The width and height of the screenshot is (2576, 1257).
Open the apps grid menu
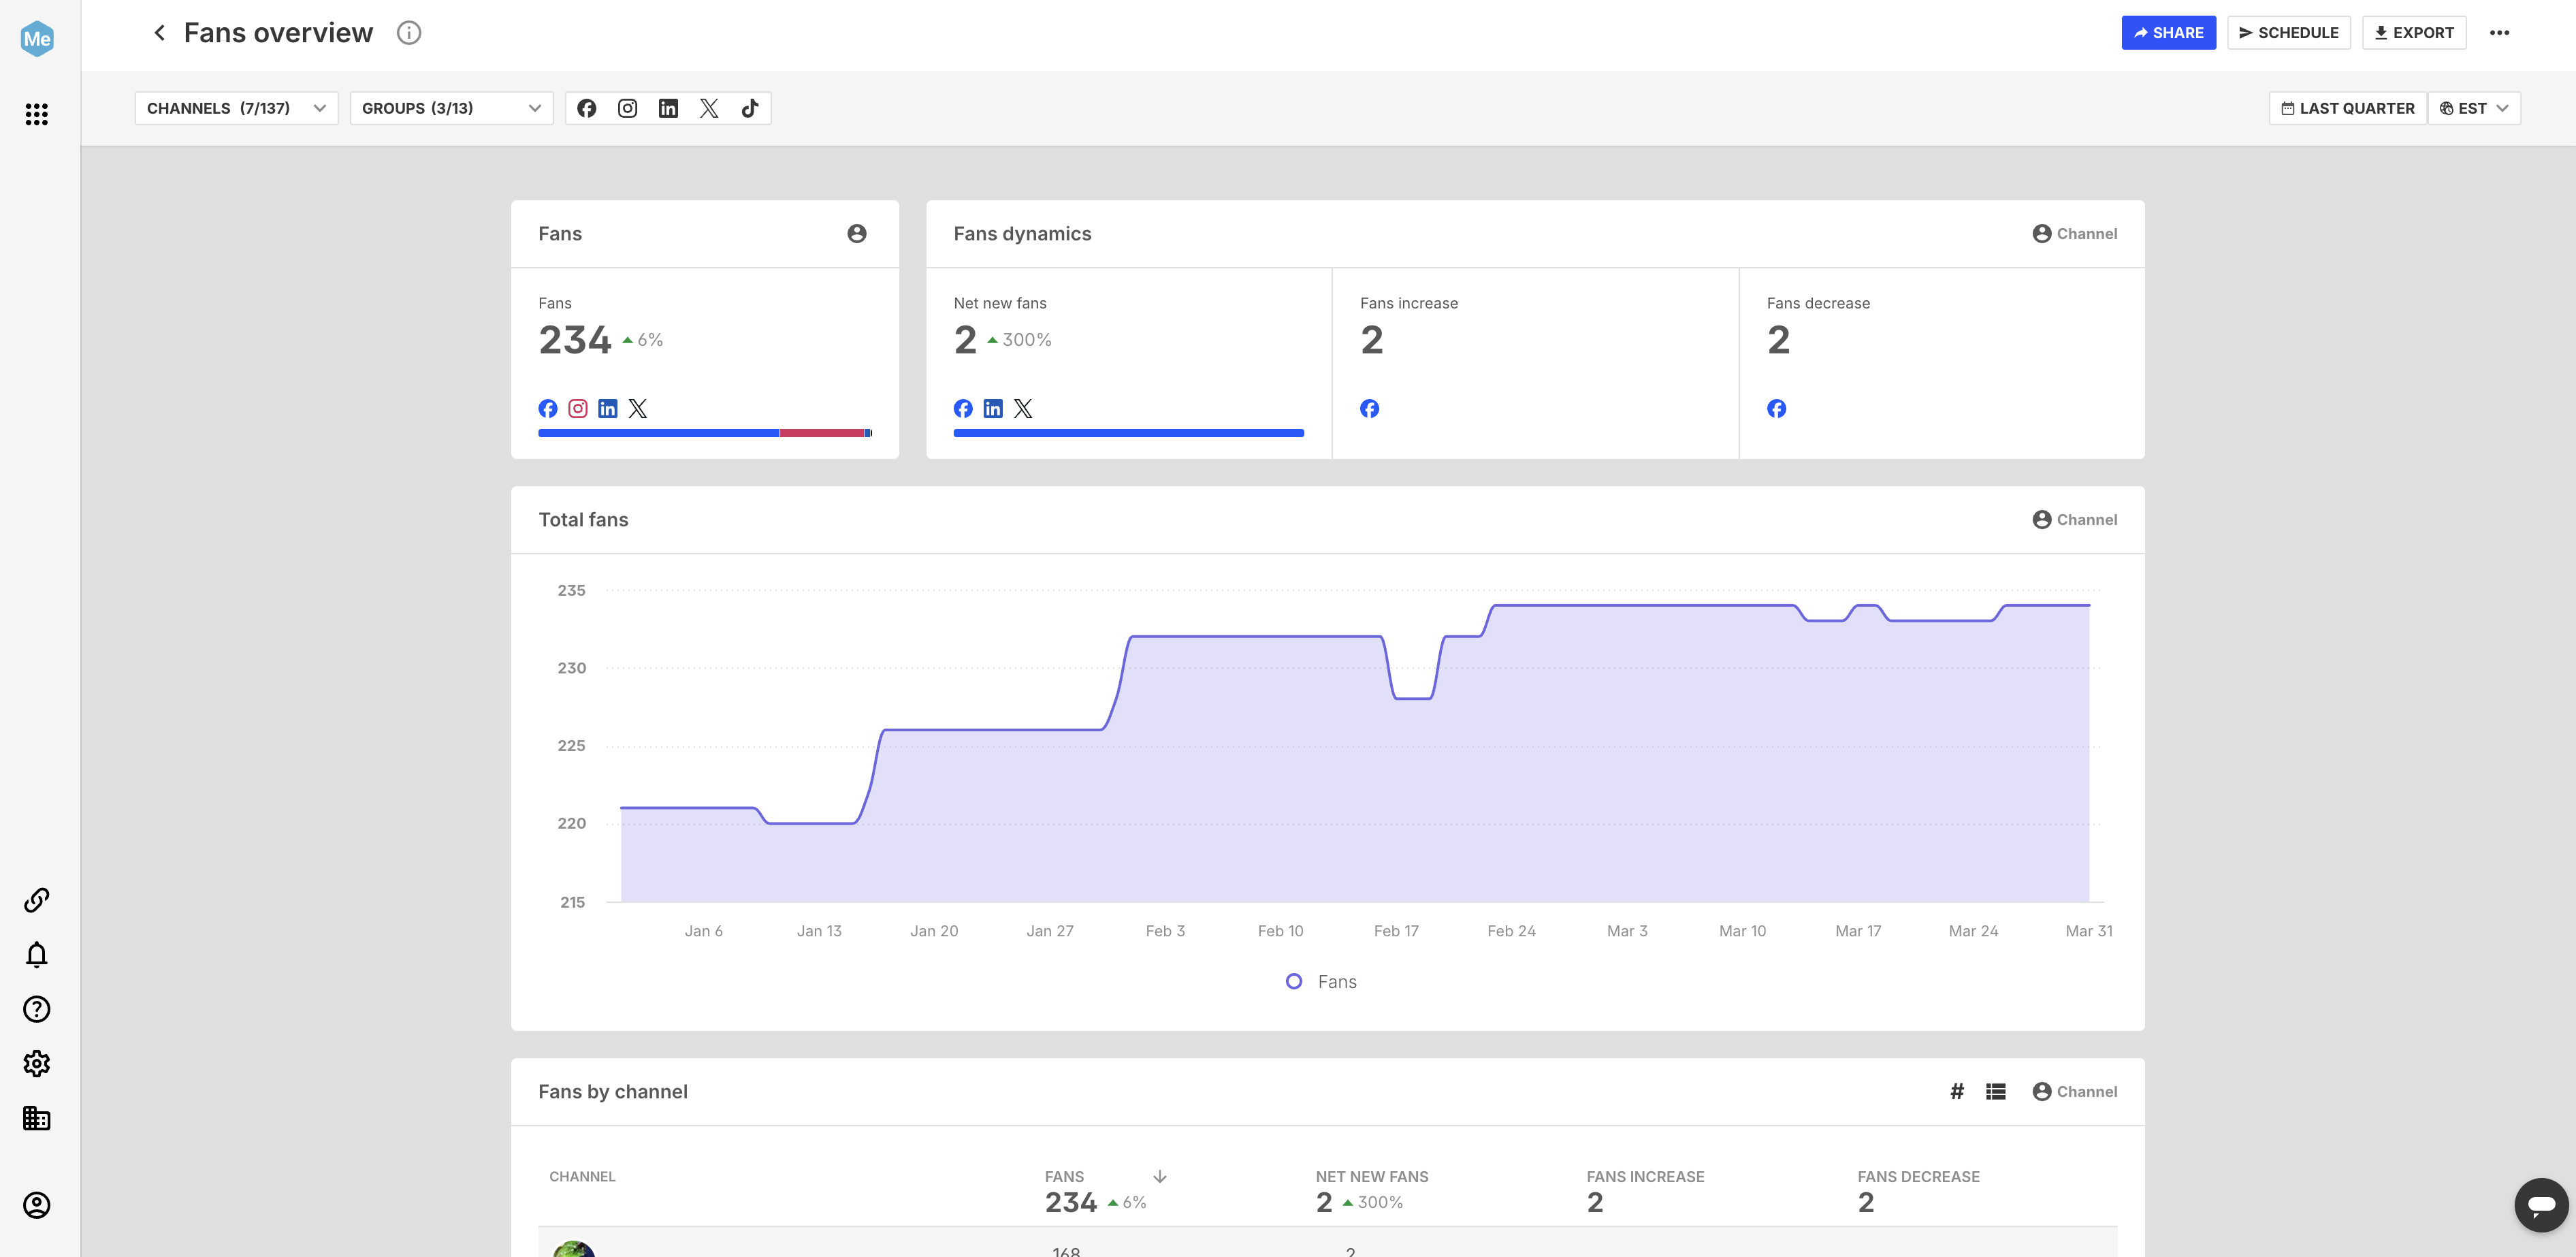click(37, 114)
